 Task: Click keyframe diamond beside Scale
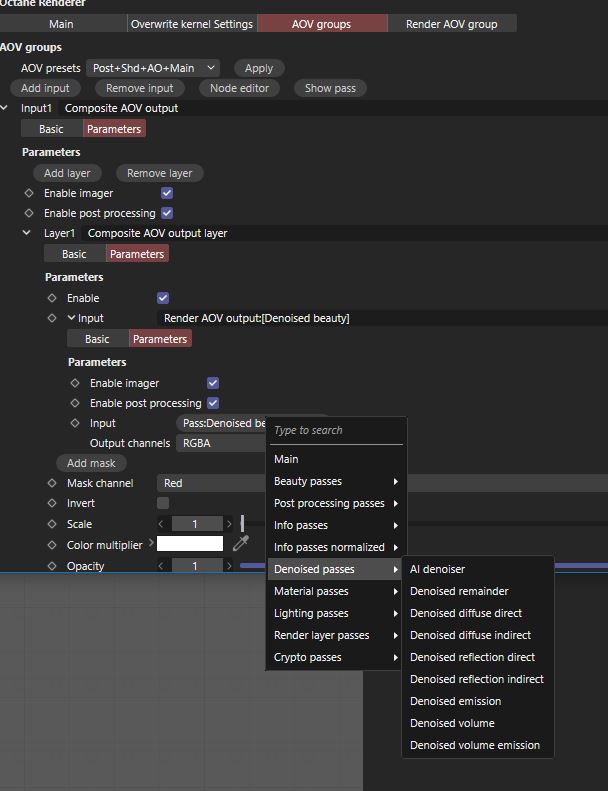coord(52,524)
